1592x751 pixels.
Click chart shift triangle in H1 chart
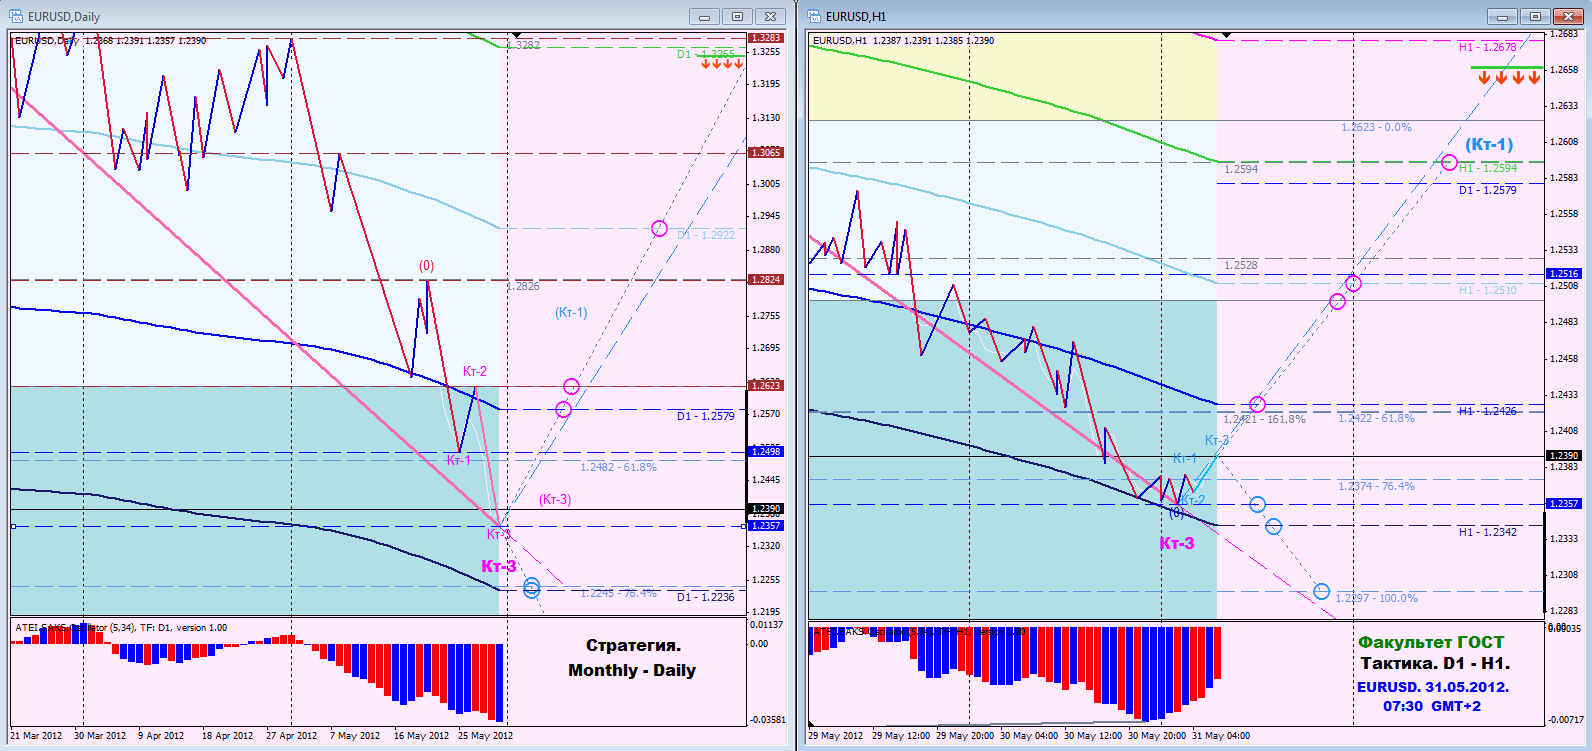1227,36
